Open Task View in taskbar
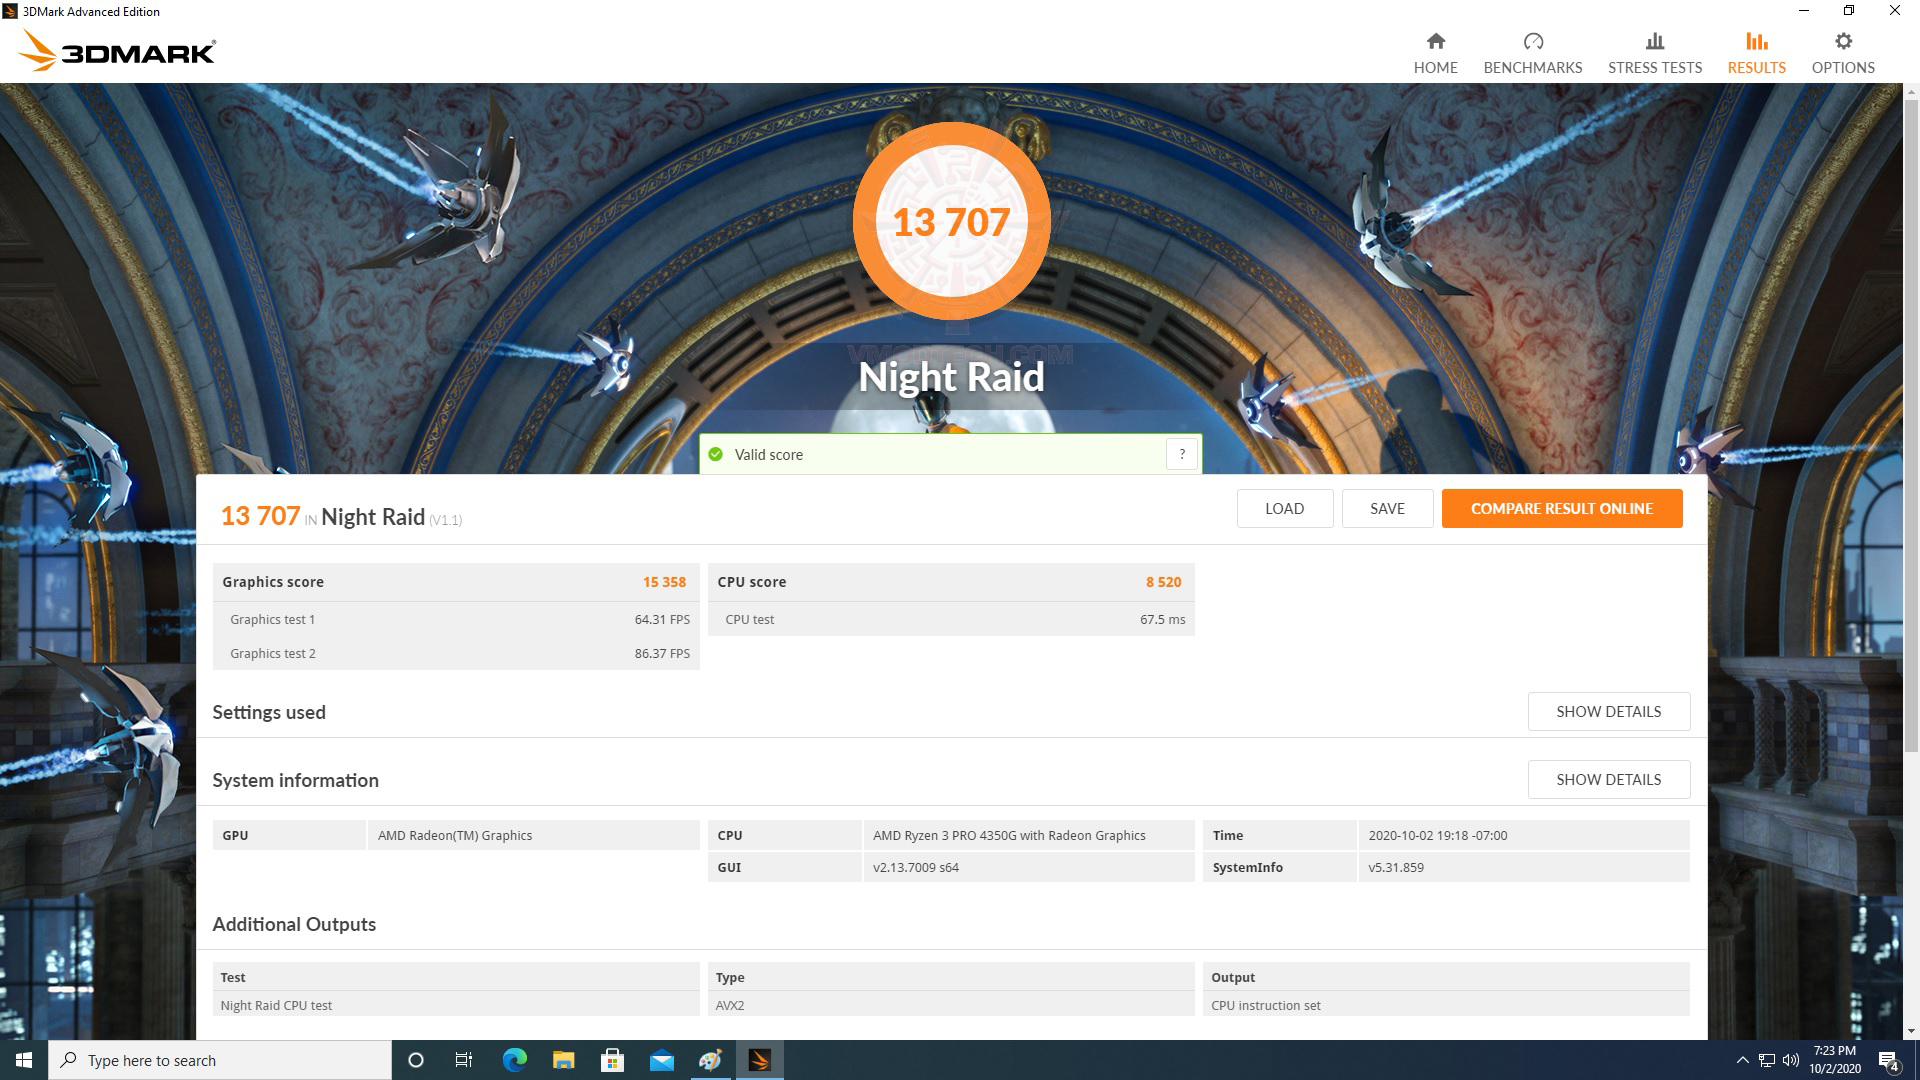Viewport: 1920px width, 1080px height. click(464, 1060)
